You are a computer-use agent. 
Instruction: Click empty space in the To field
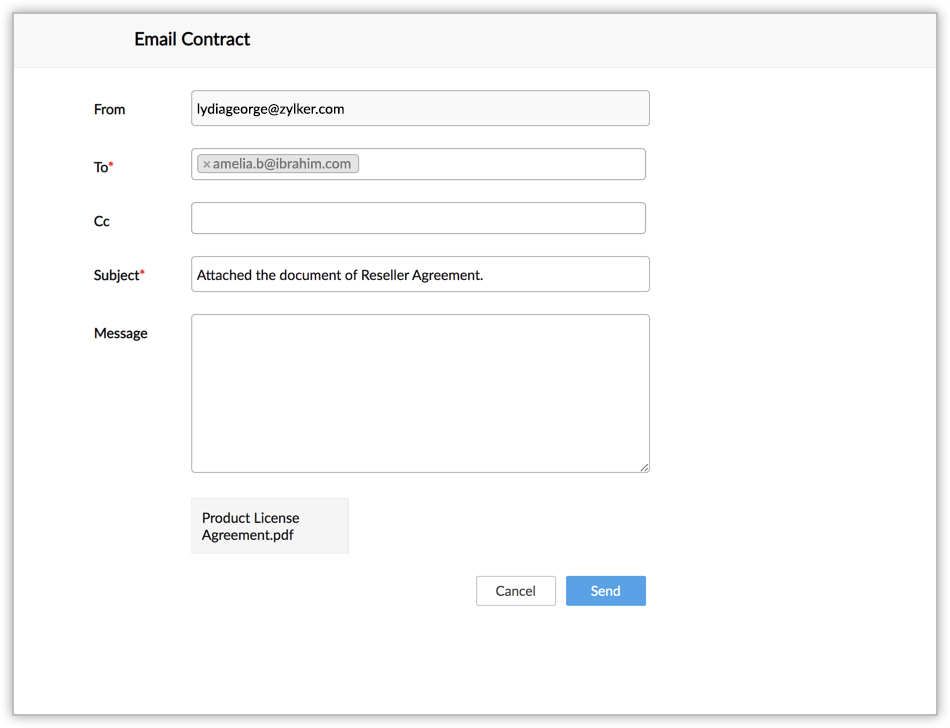click(500, 164)
